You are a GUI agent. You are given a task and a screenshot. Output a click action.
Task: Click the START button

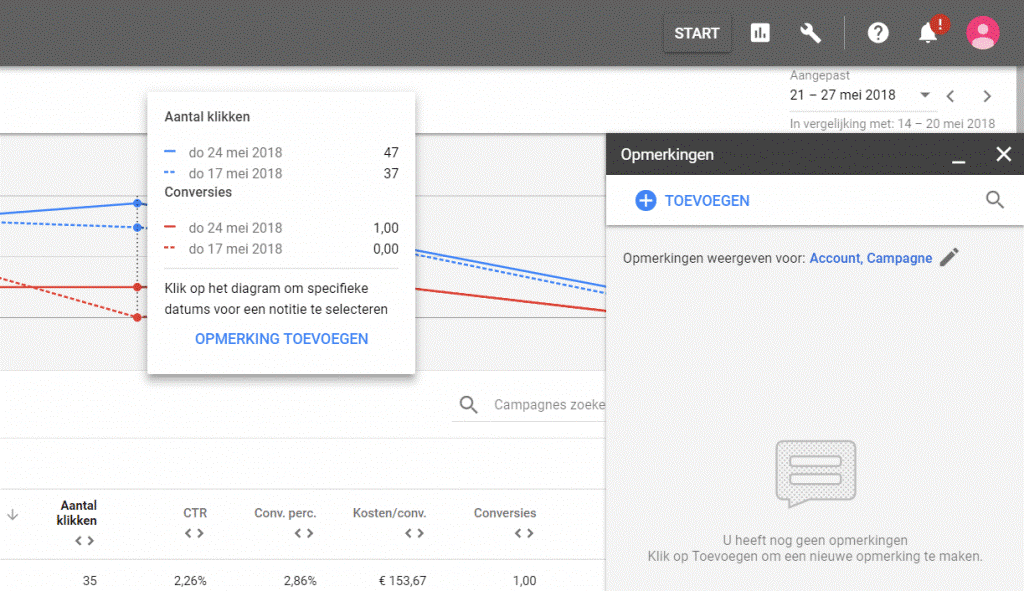pyautogui.click(x=696, y=33)
